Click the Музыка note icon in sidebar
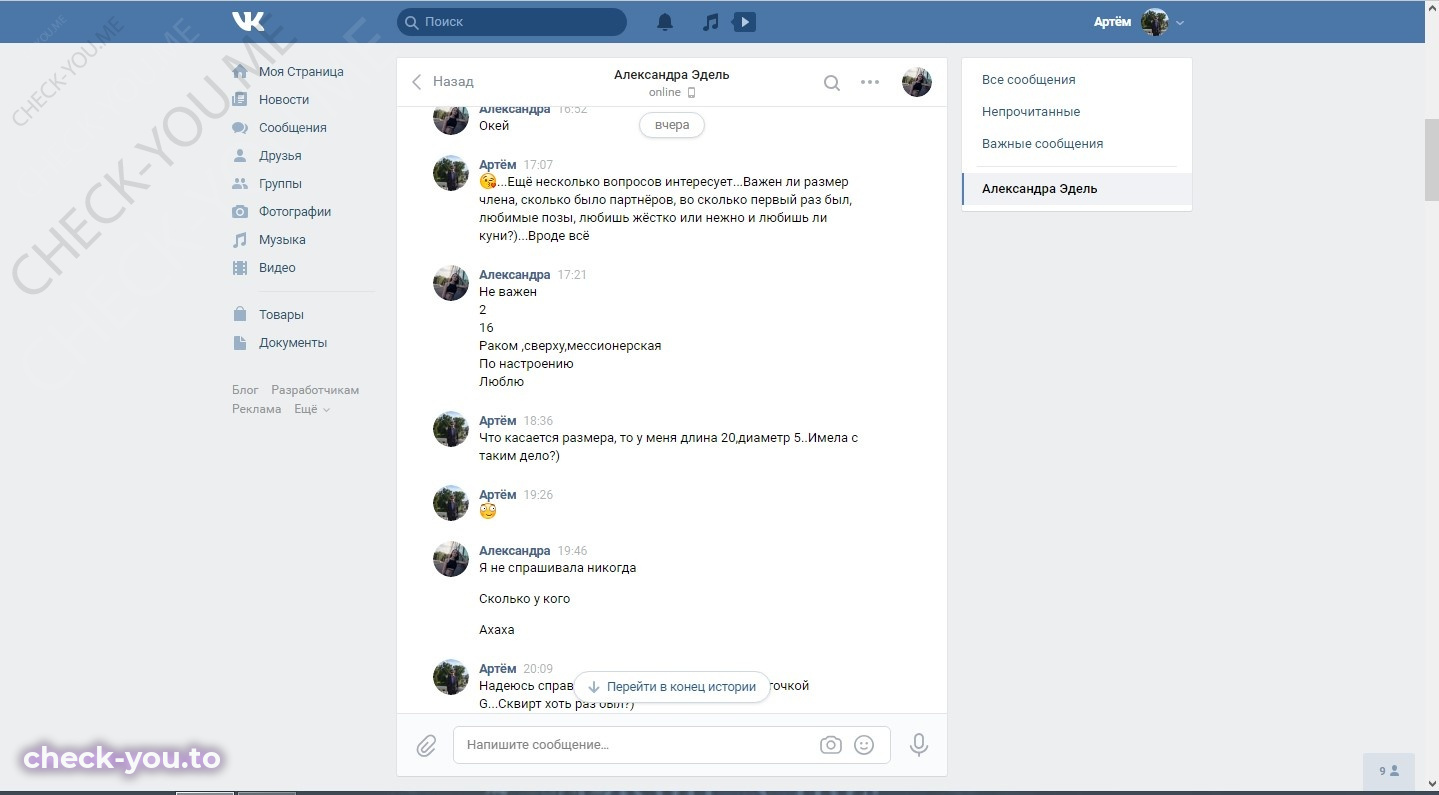Image resolution: width=1439 pixels, height=795 pixels. click(240, 240)
